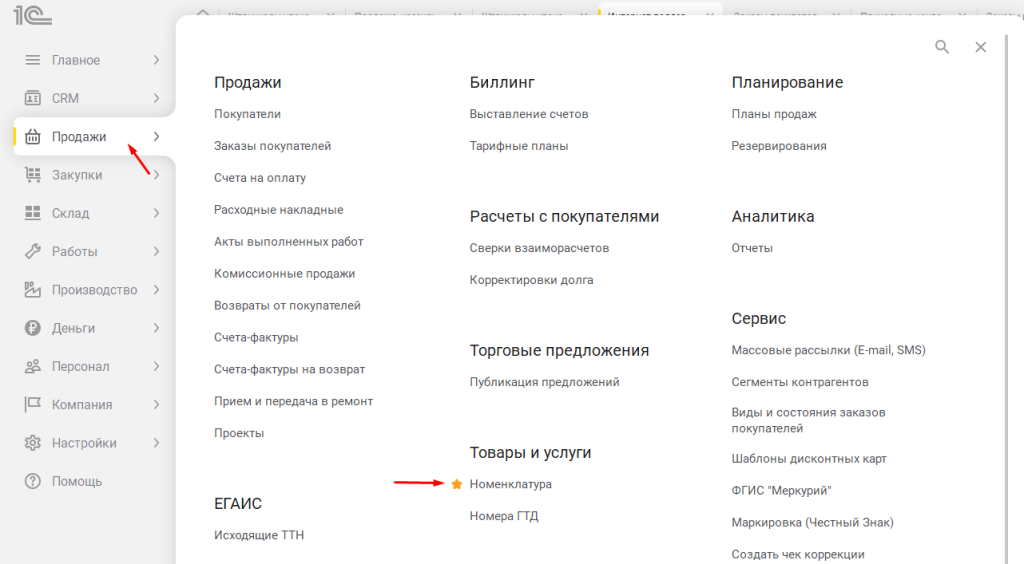Open Маркировка (Честный Знак)
The width and height of the screenshot is (1024, 564).
coord(812,523)
